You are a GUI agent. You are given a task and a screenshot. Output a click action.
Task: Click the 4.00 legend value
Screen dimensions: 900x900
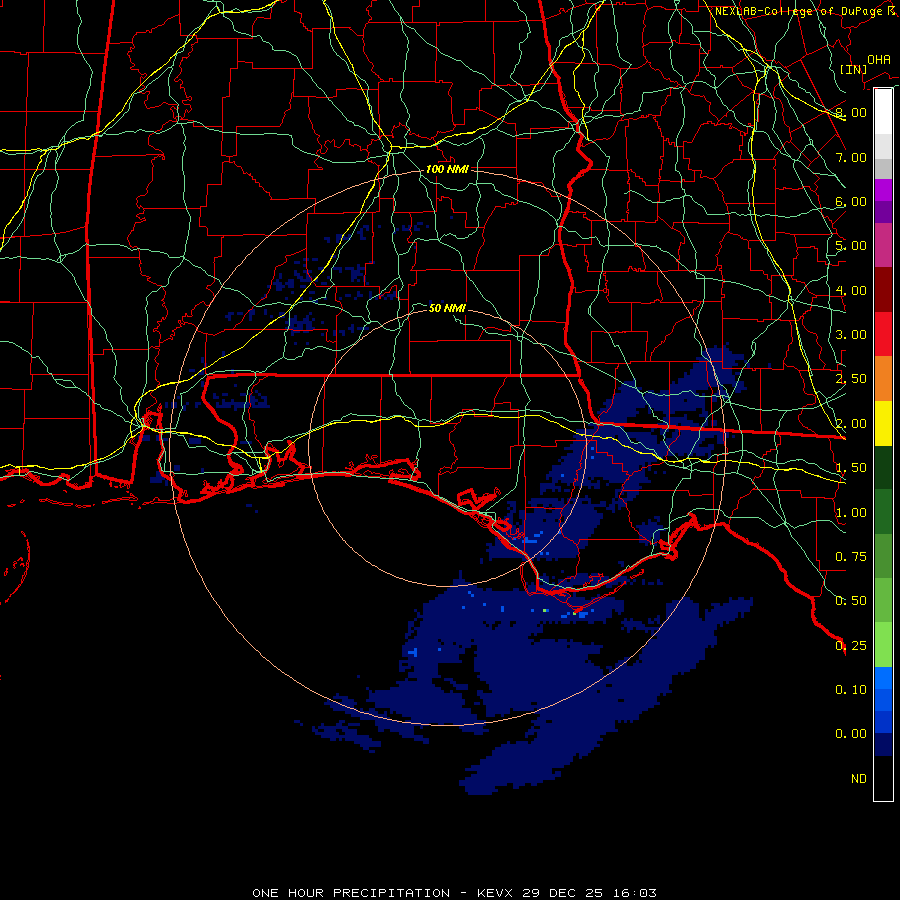pyautogui.click(x=851, y=290)
